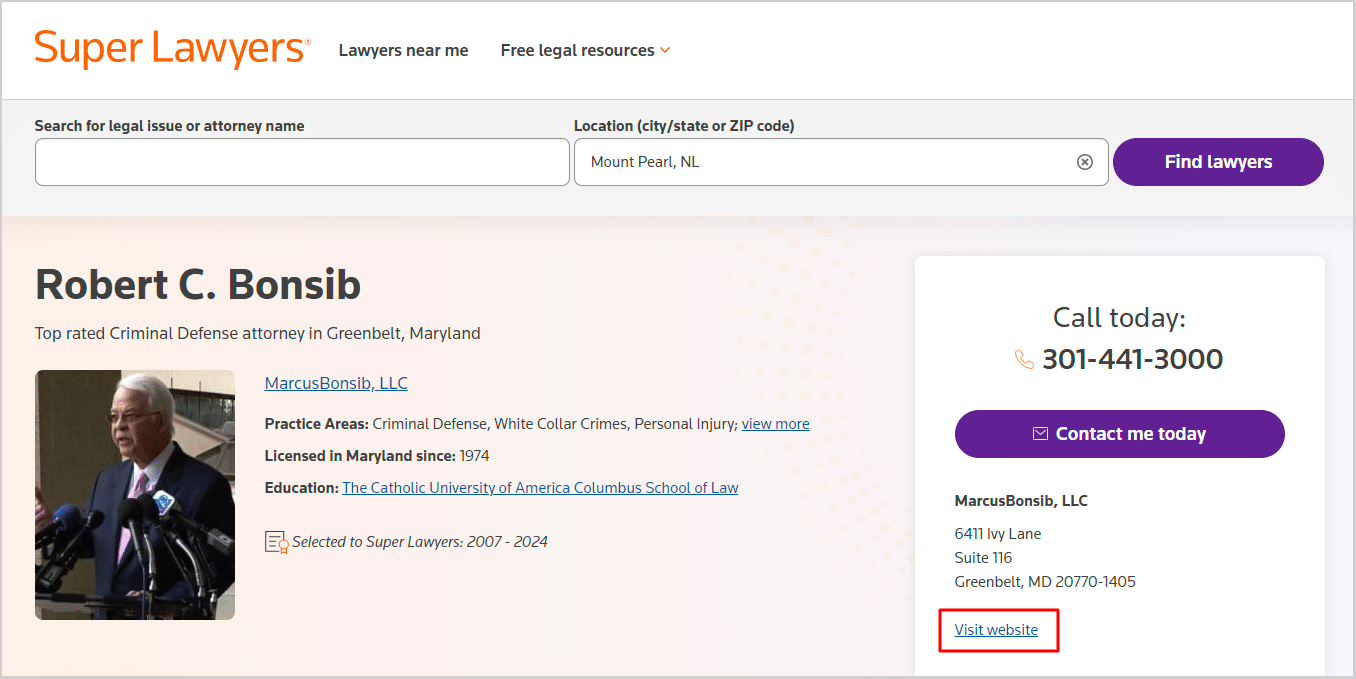
Task: Click Robert C. Bonsib's photo
Action: coord(135,494)
